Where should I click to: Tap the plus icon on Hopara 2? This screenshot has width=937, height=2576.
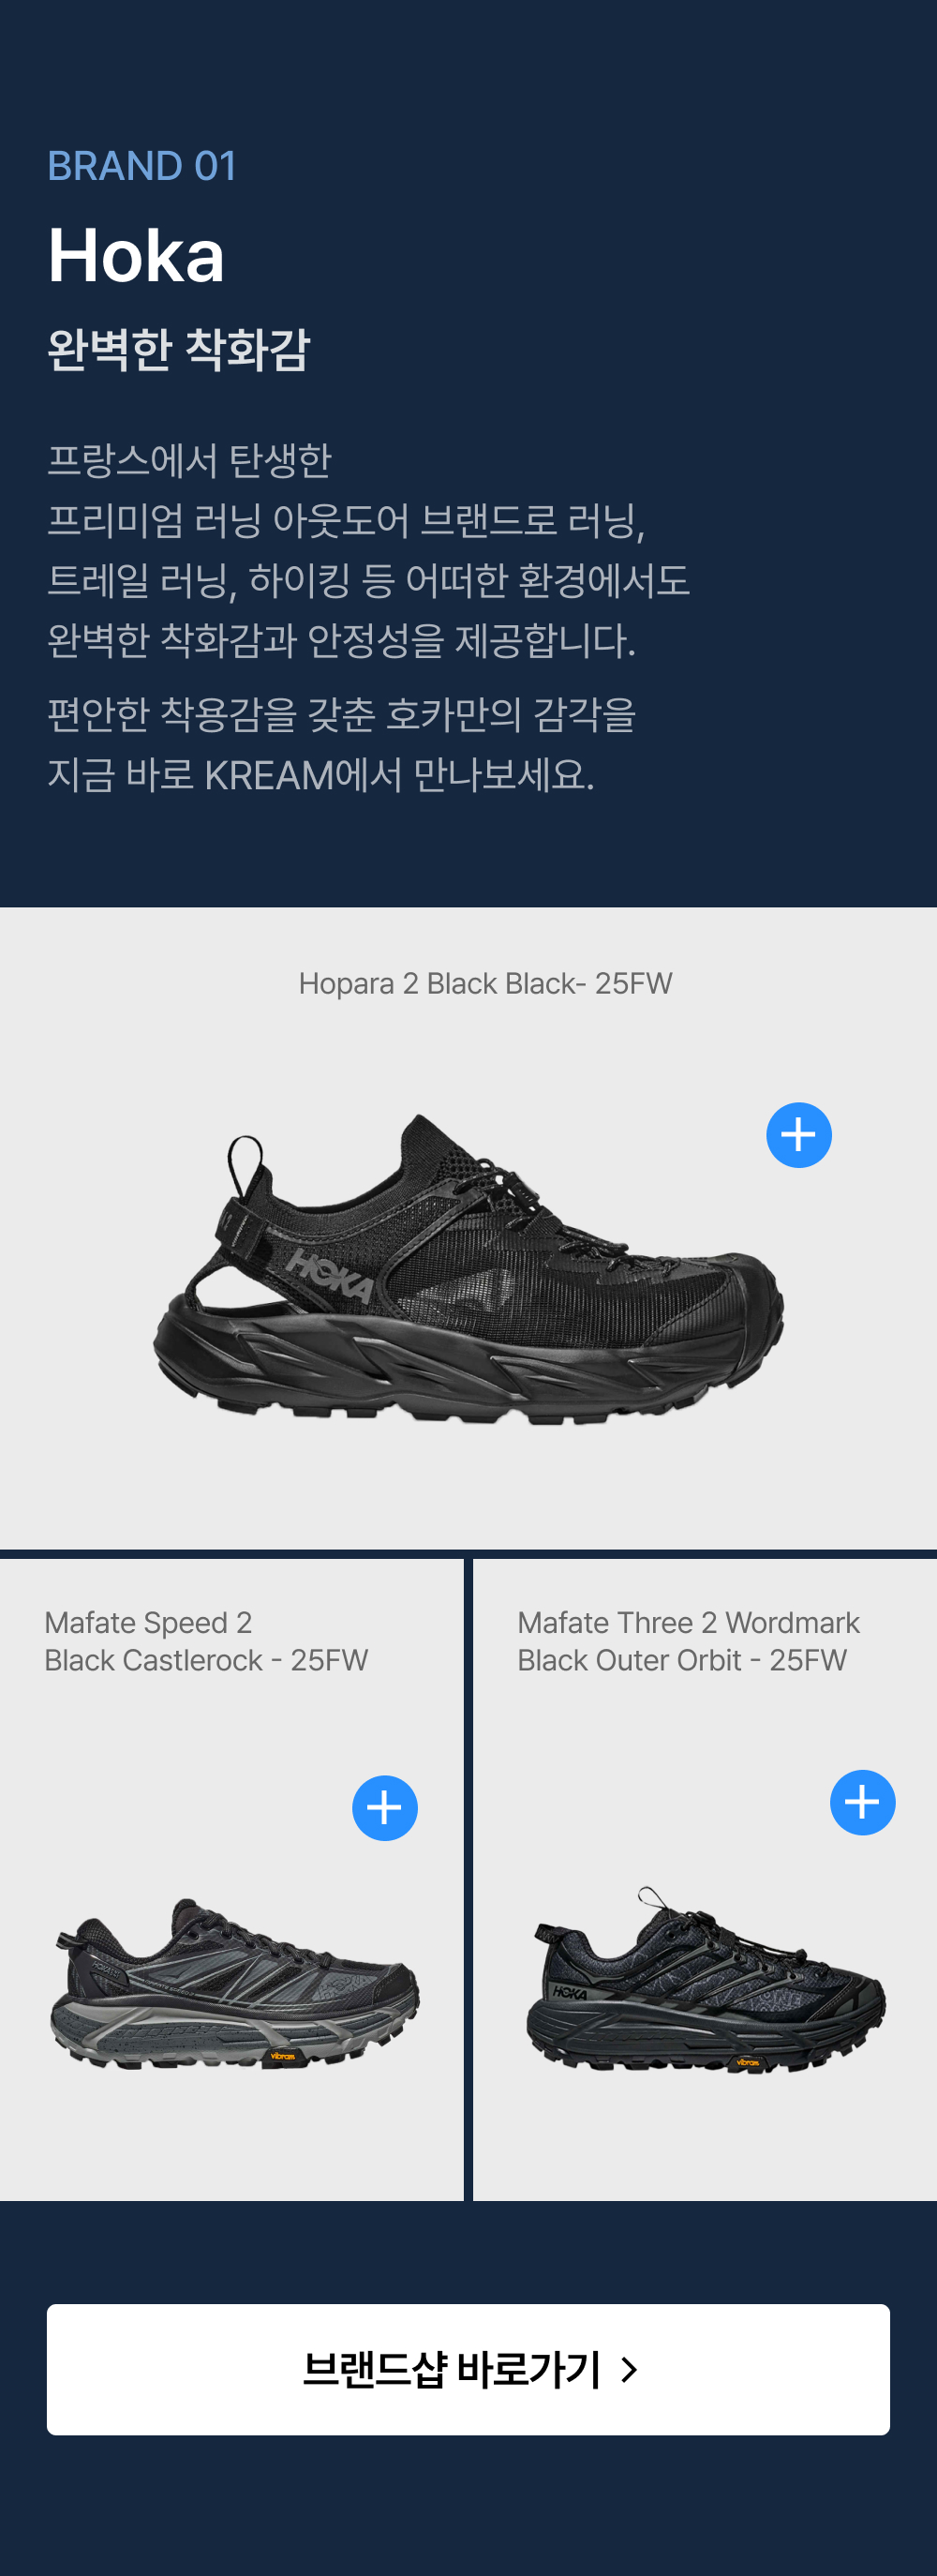pyautogui.click(x=798, y=1135)
